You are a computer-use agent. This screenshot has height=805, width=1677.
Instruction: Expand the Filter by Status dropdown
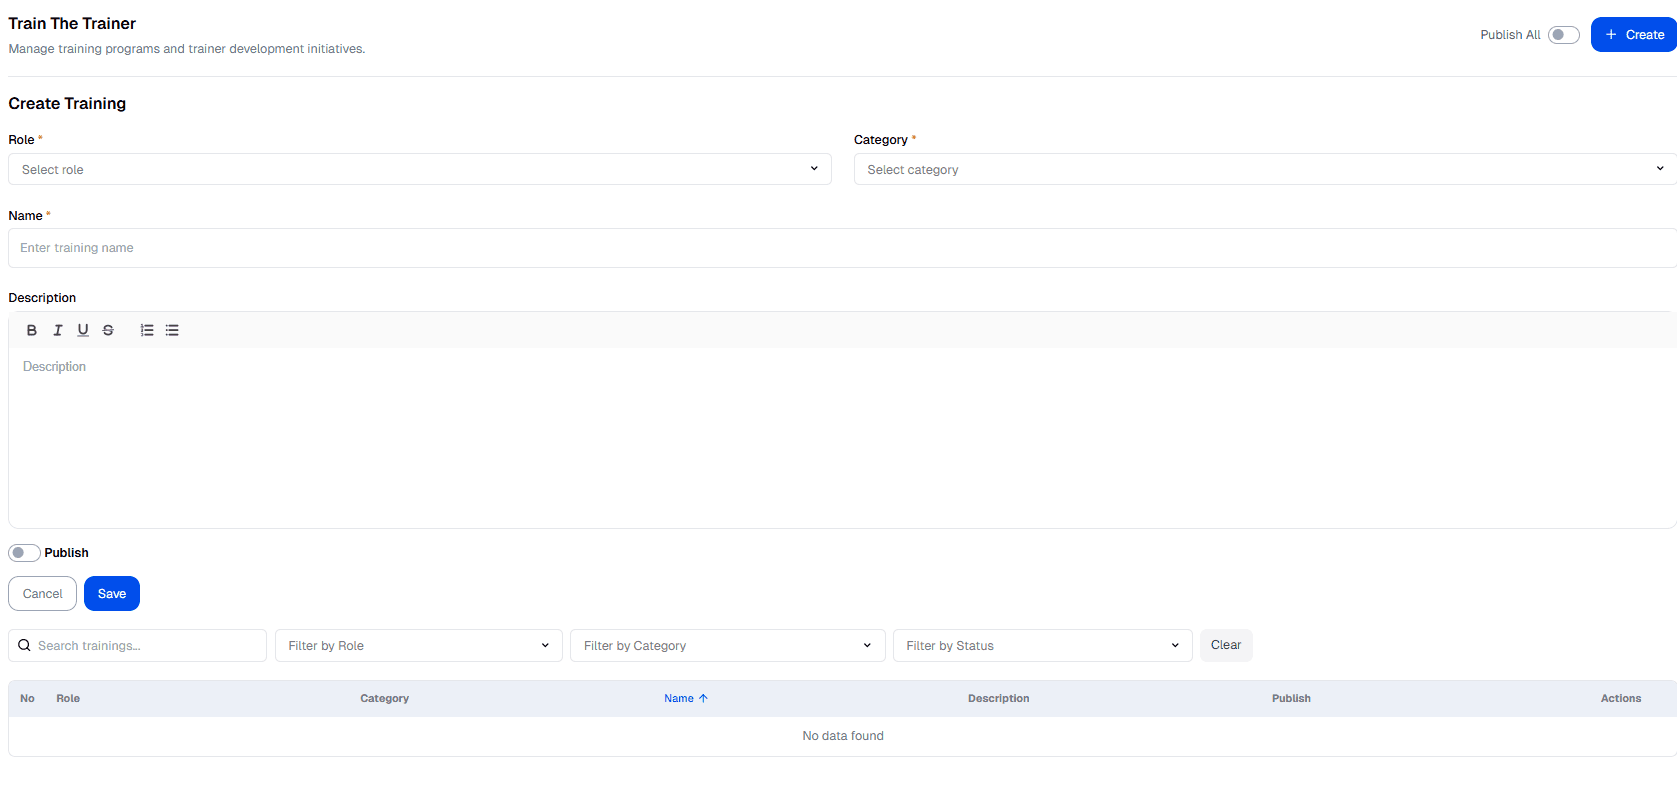tap(1042, 645)
